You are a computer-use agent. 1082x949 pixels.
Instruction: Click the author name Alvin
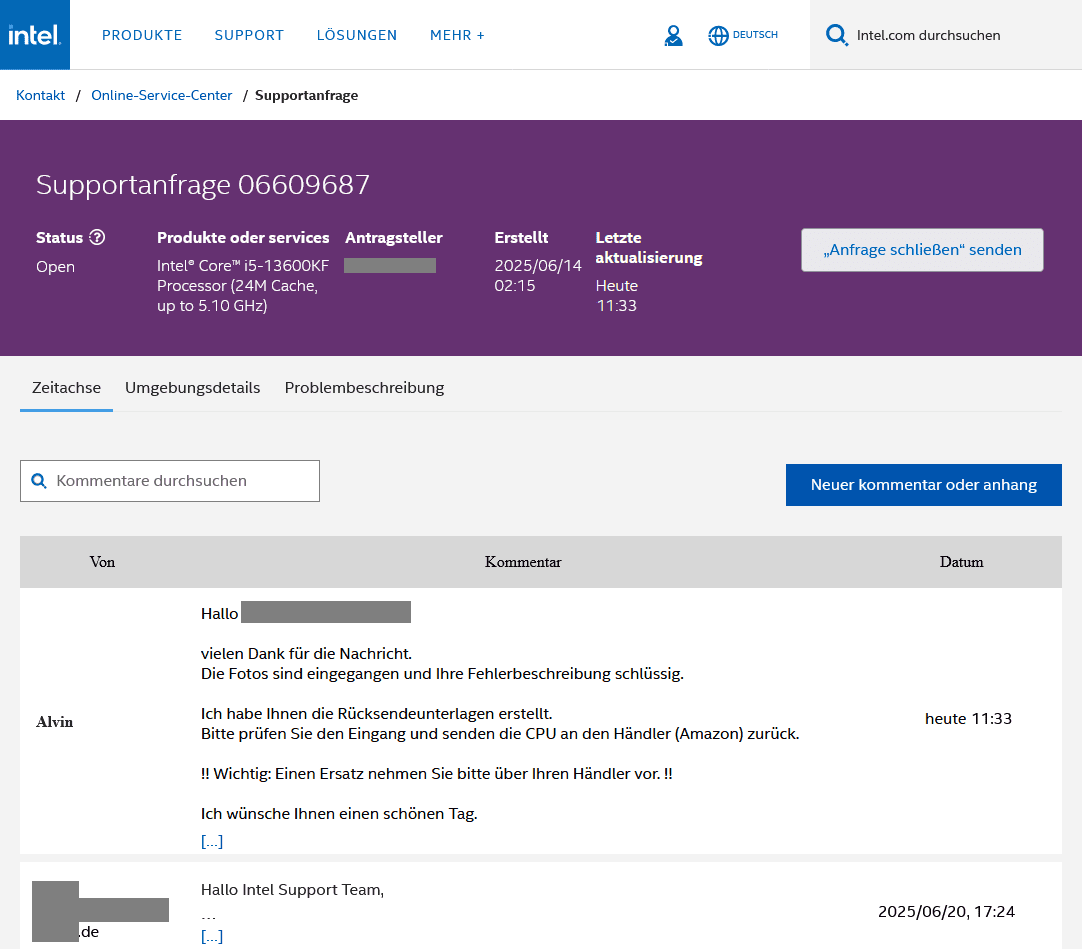55,722
